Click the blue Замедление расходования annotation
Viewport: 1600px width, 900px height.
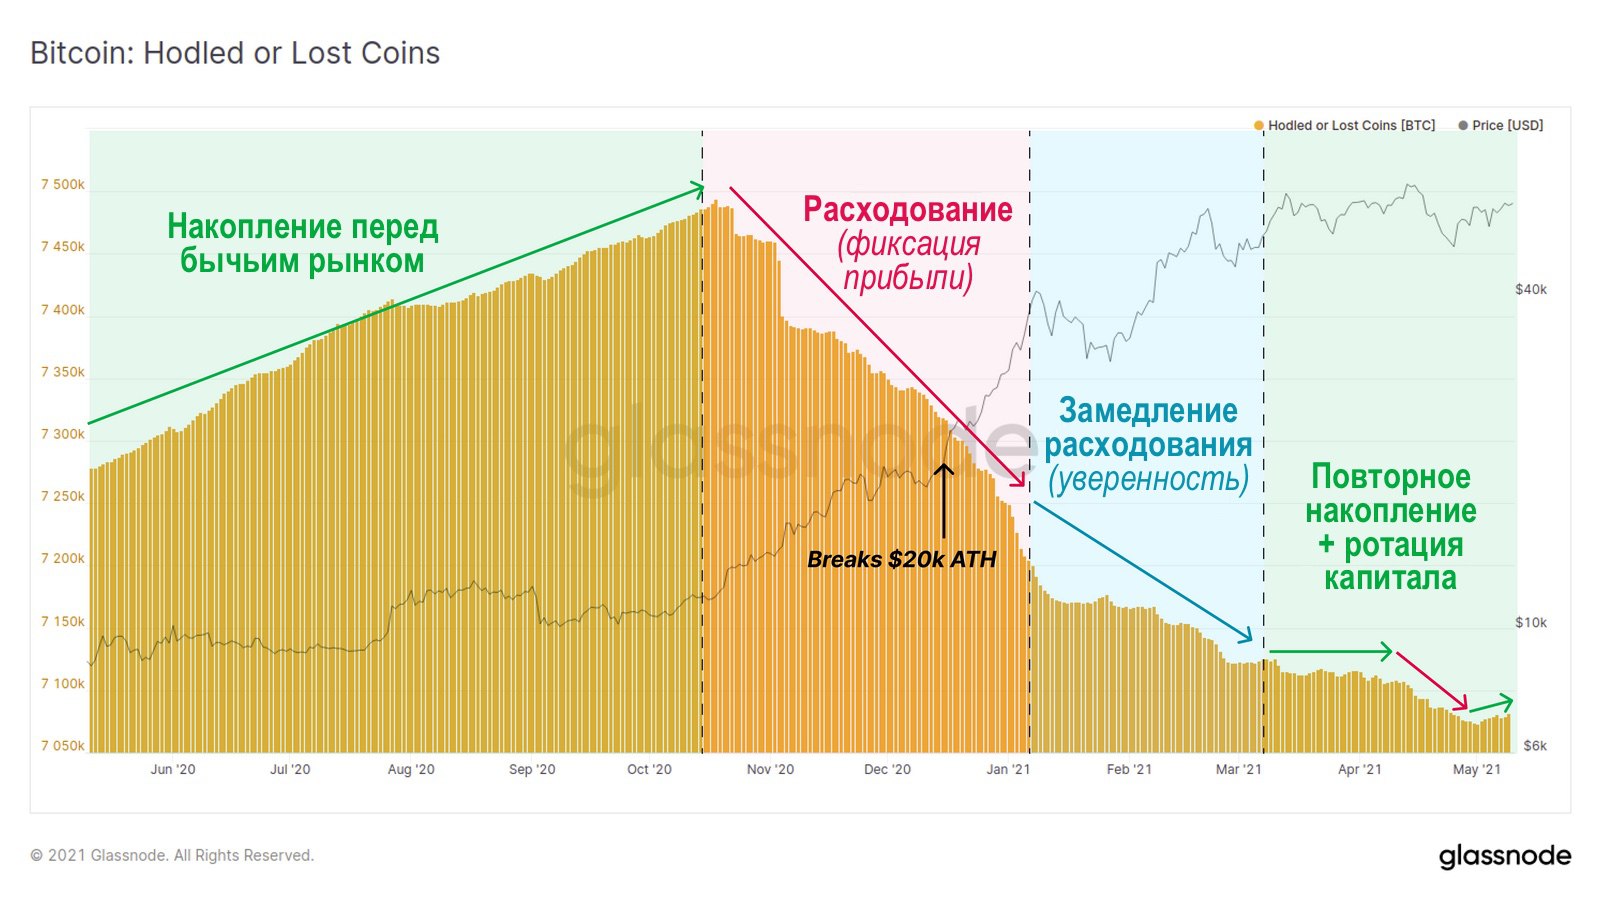(1148, 428)
